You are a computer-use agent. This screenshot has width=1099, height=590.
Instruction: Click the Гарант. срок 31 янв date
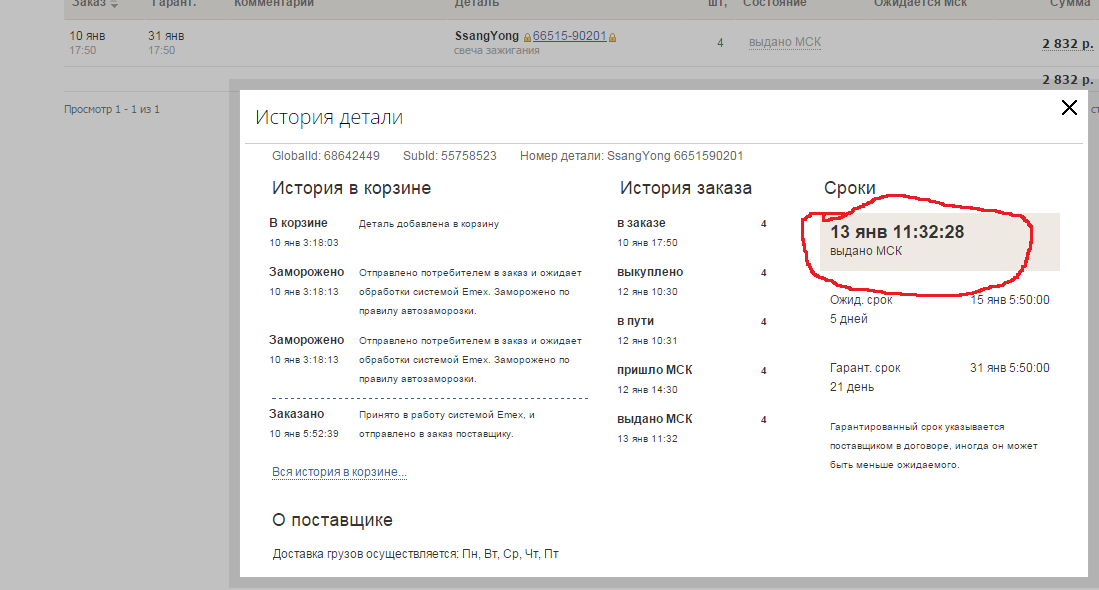[1009, 368]
